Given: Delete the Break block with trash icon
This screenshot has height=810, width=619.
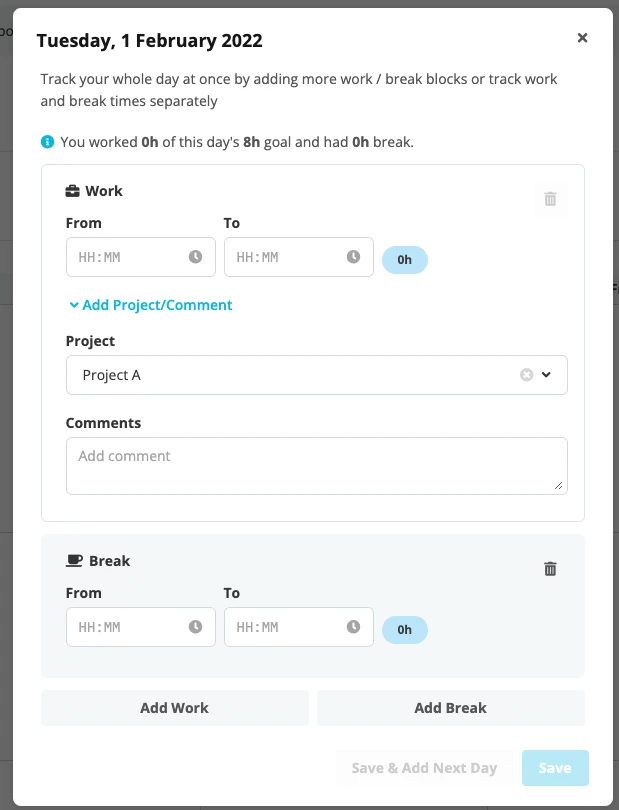Looking at the screenshot, I should (x=550, y=569).
